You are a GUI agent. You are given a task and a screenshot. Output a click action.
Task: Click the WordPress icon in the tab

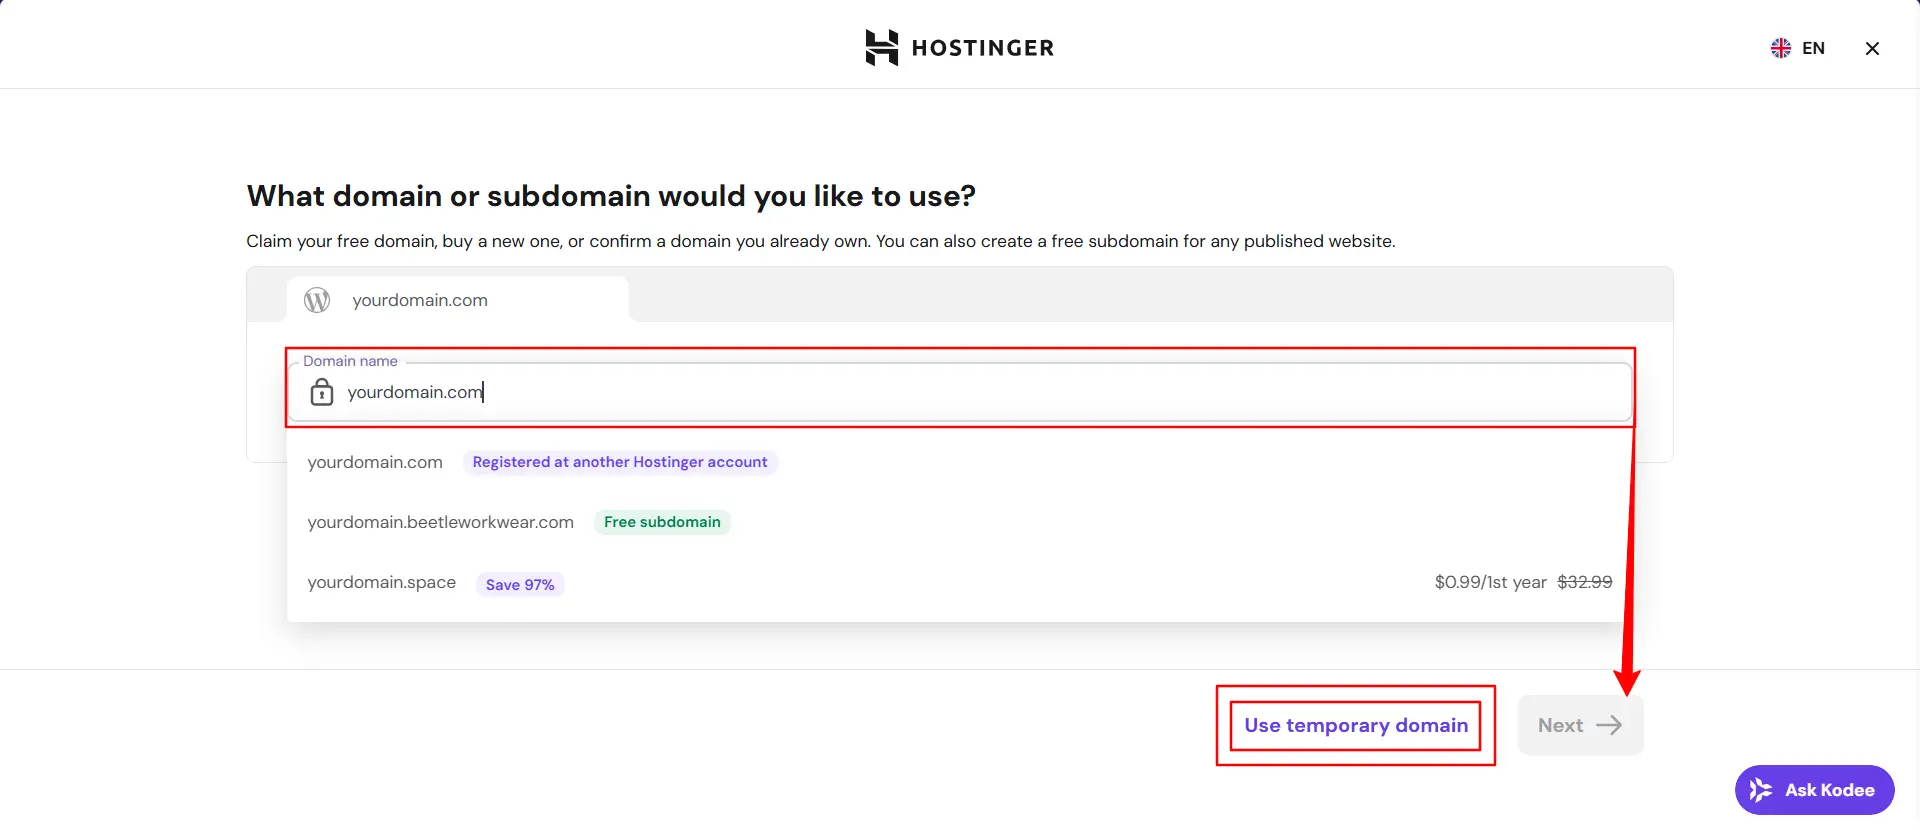[317, 300]
